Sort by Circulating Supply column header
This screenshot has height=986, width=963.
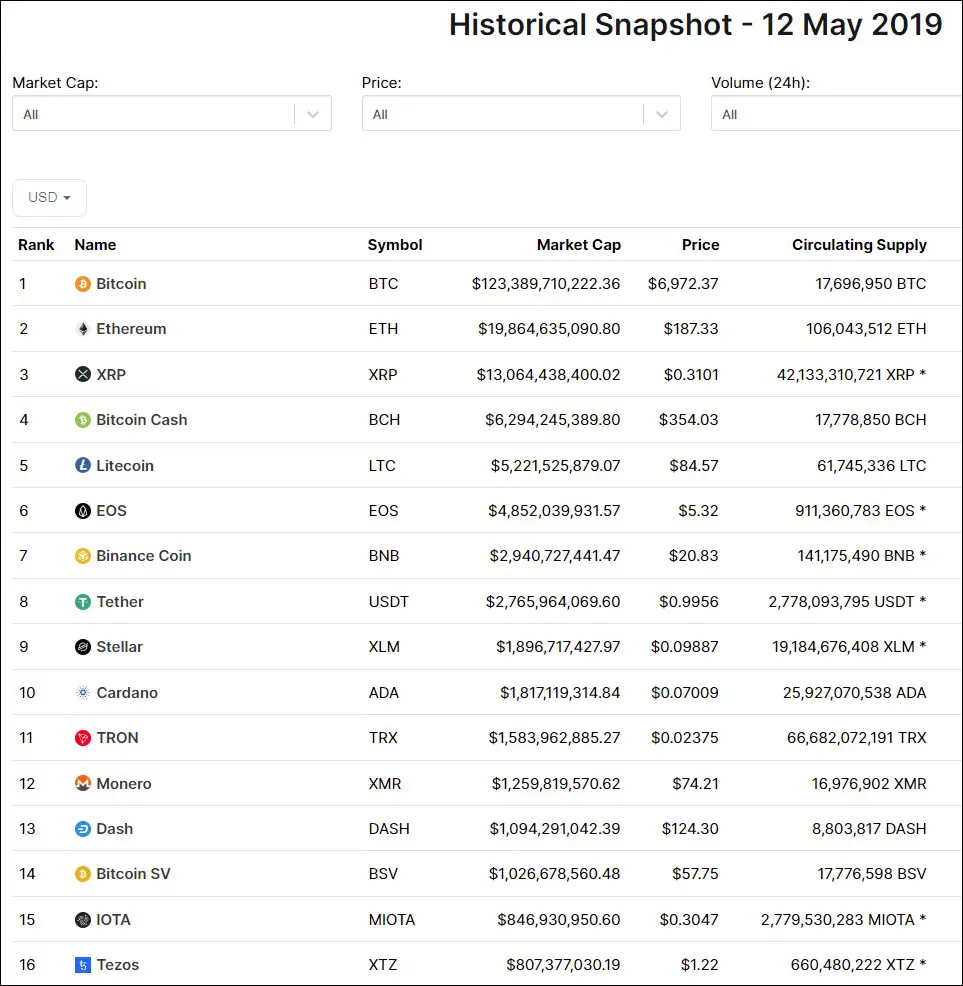(859, 245)
